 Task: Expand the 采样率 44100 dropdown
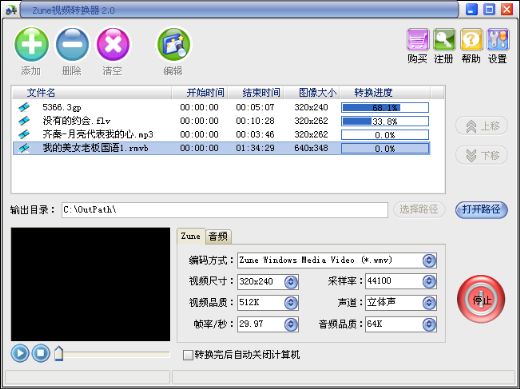(x=429, y=282)
